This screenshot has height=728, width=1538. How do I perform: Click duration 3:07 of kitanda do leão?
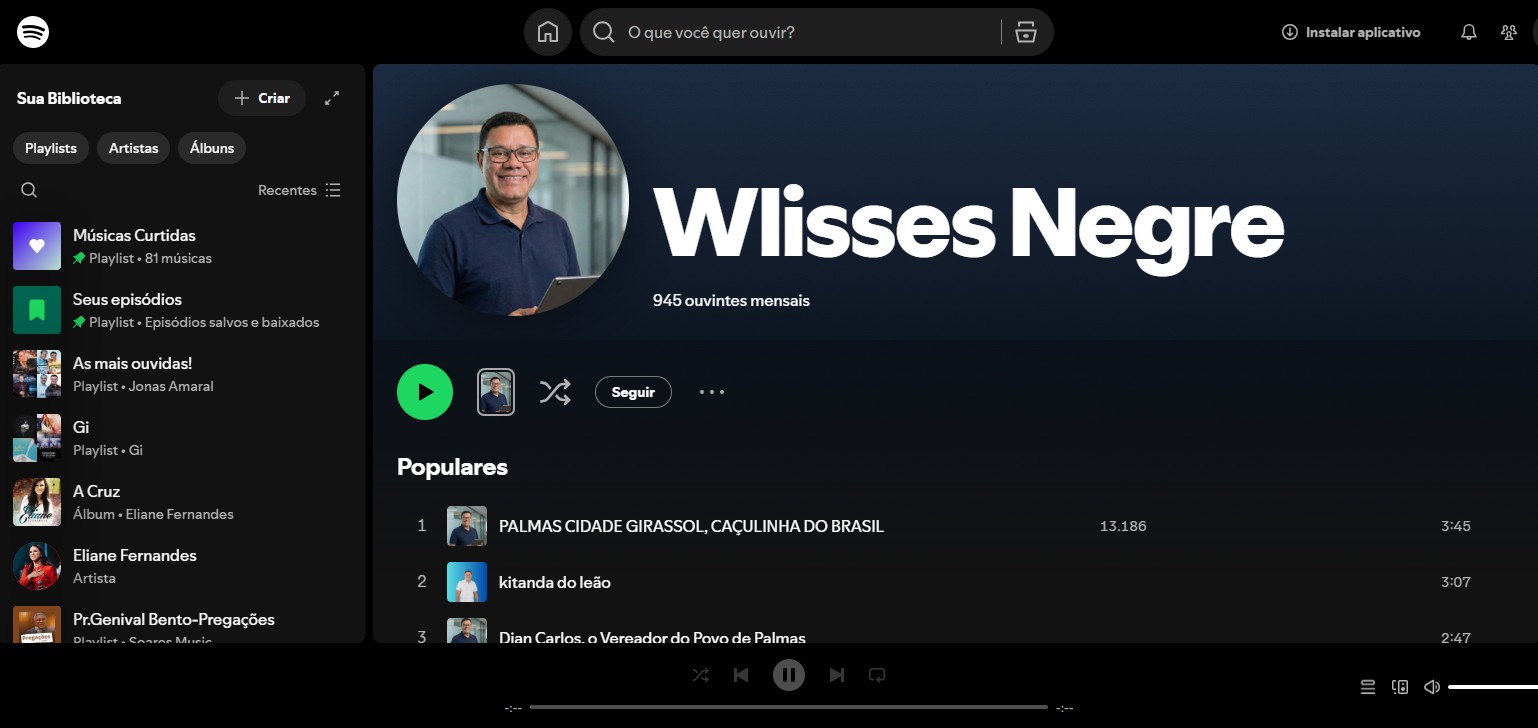click(x=1456, y=582)
